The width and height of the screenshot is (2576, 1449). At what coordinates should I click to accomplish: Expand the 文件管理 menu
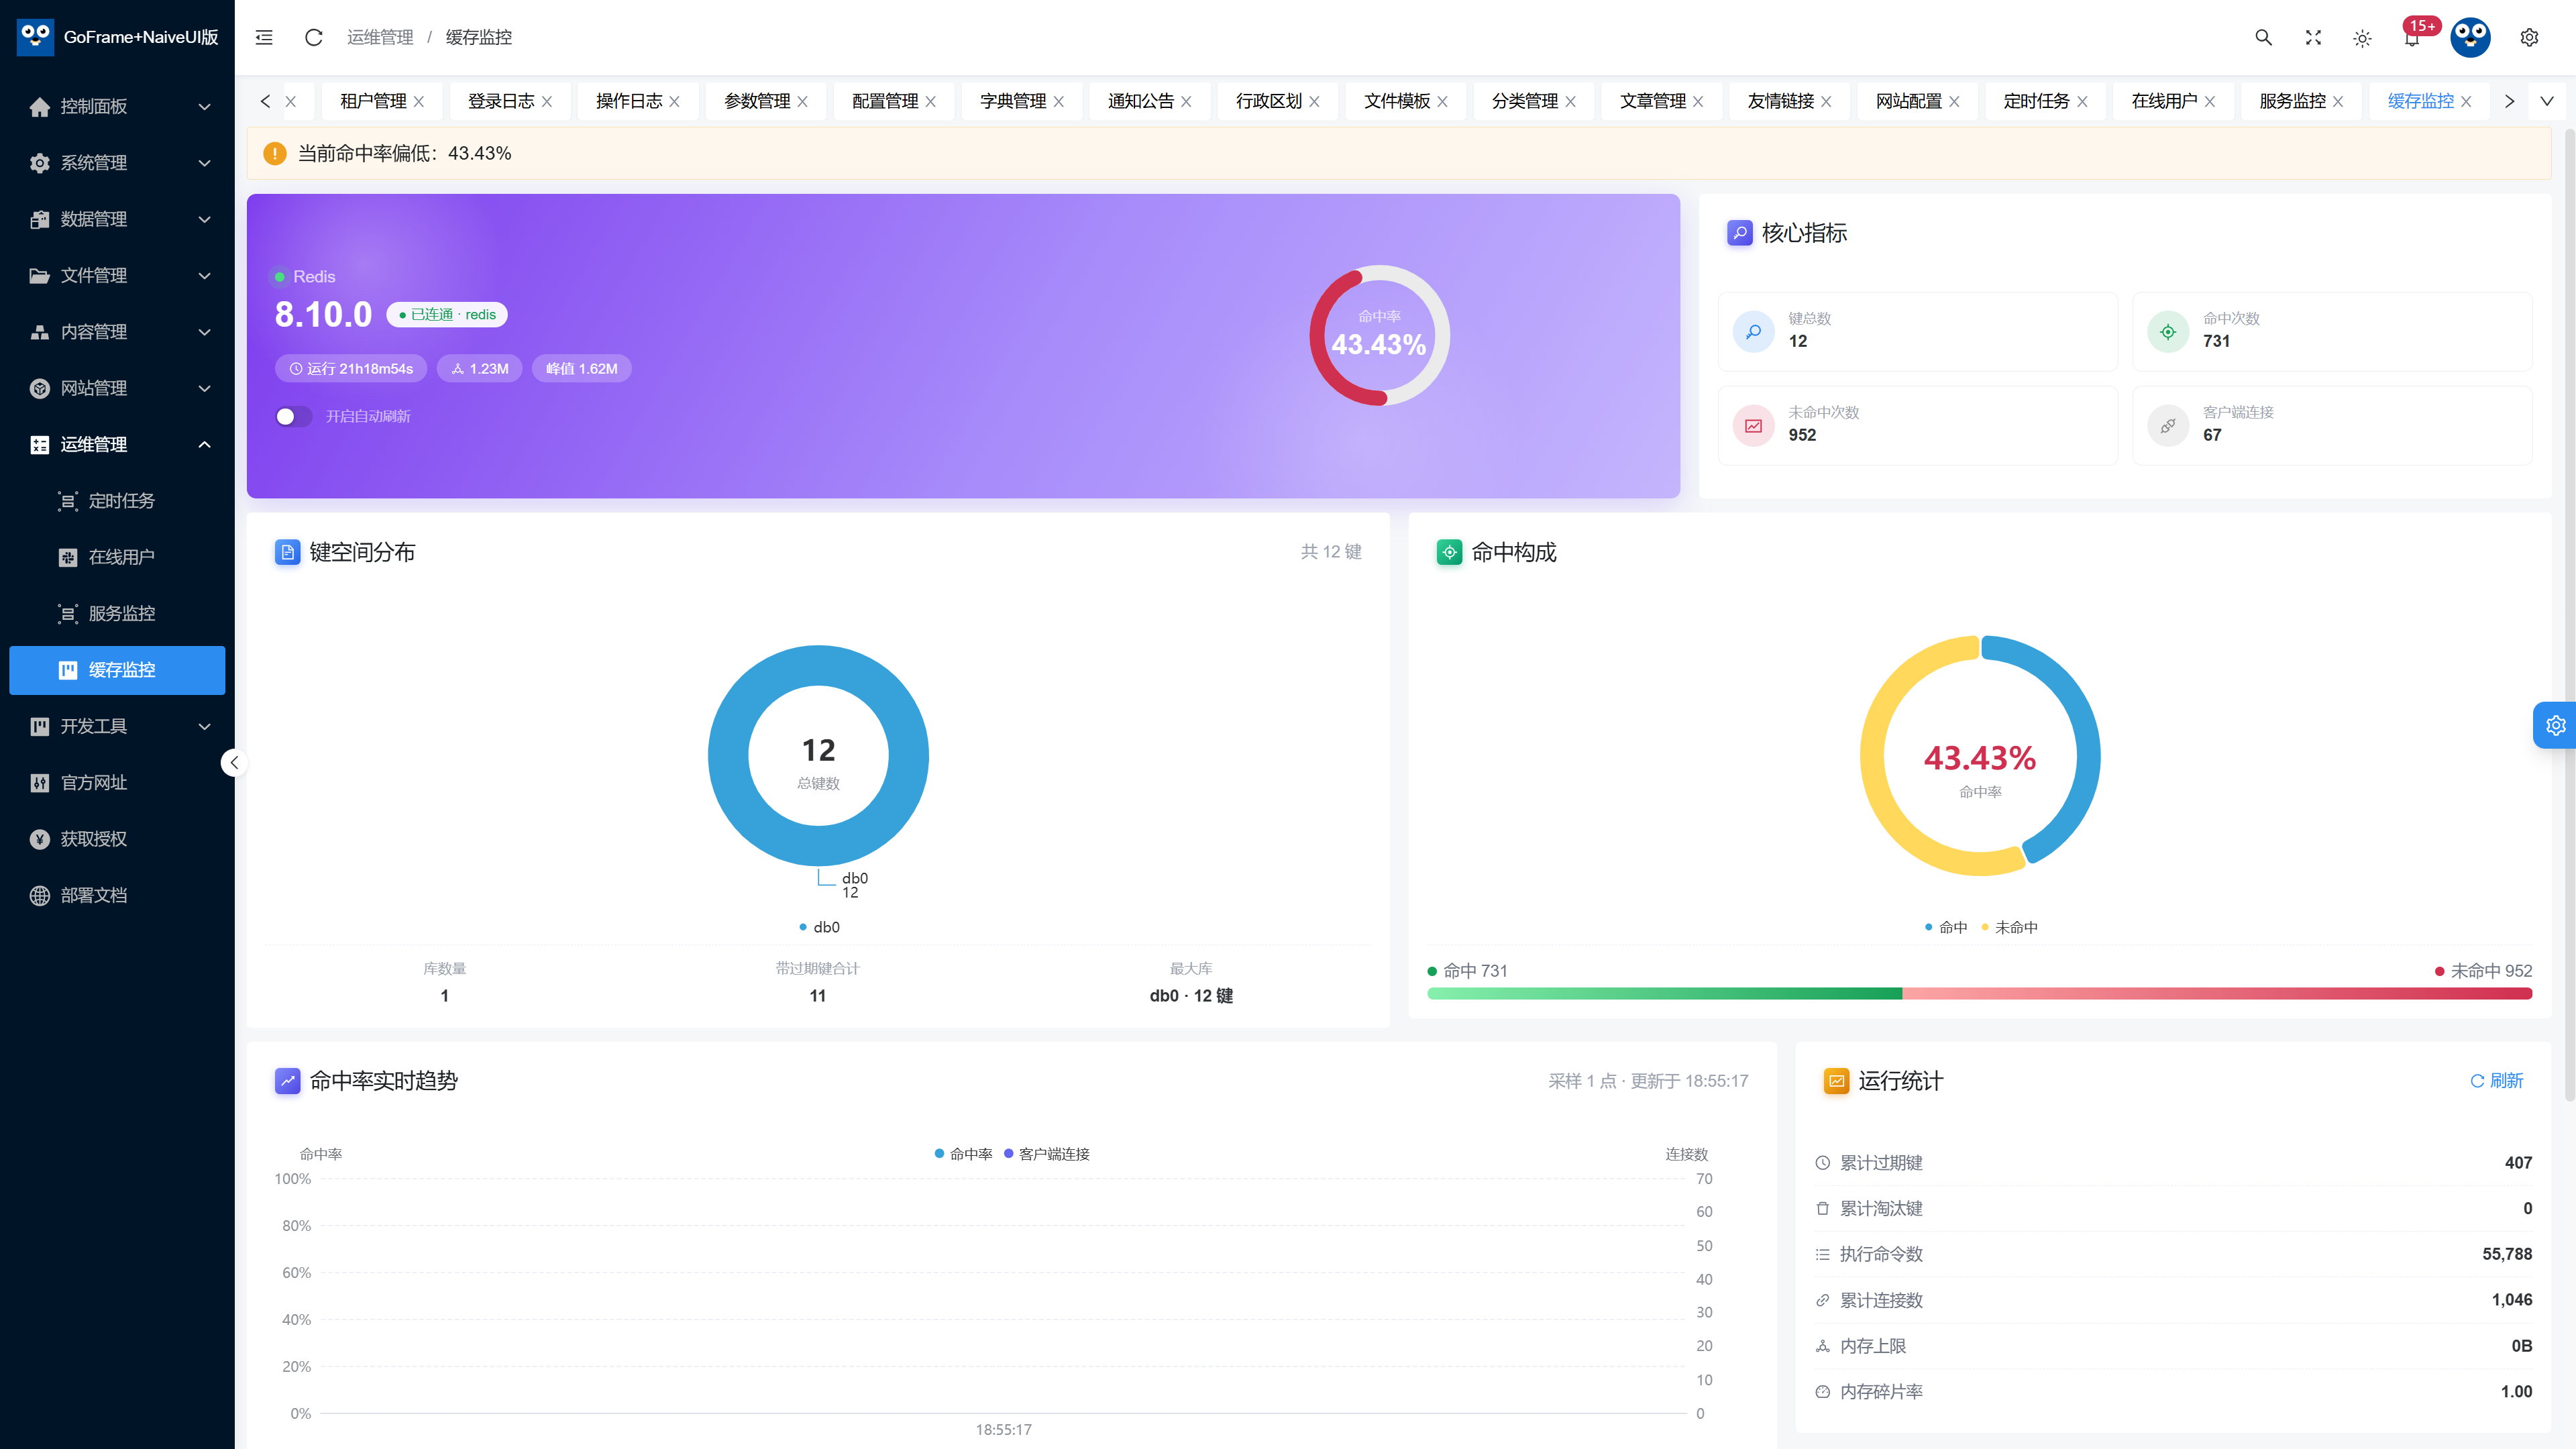117,275
